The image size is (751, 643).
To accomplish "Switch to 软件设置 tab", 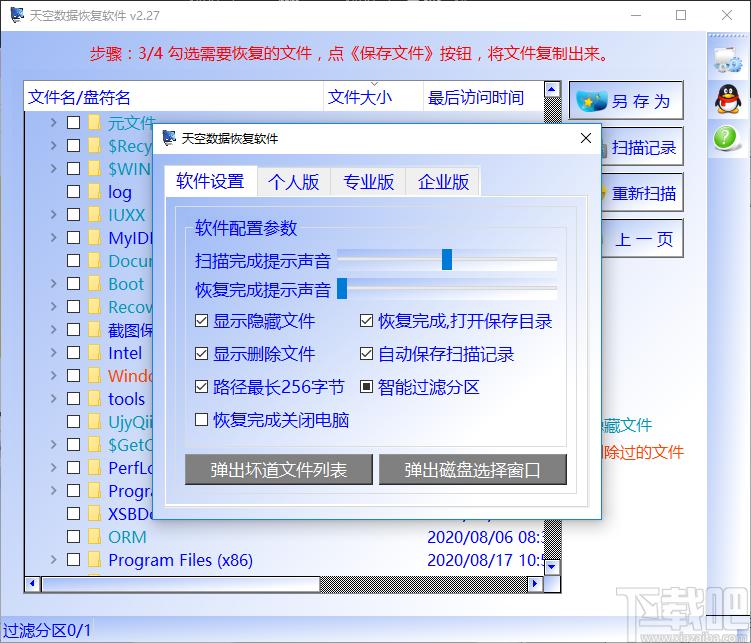I will point(210,181).
